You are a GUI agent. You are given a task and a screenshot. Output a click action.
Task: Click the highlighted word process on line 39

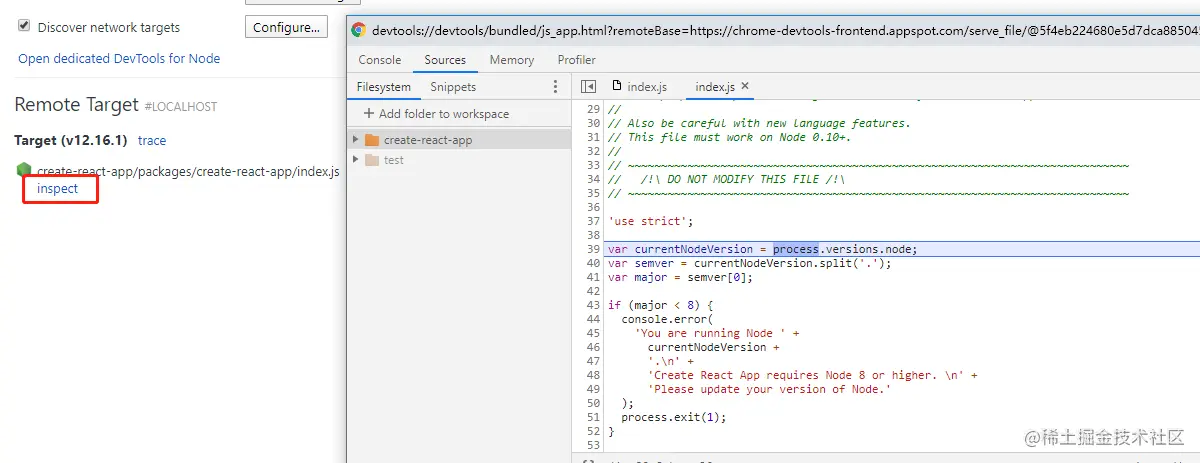(796, 249)
